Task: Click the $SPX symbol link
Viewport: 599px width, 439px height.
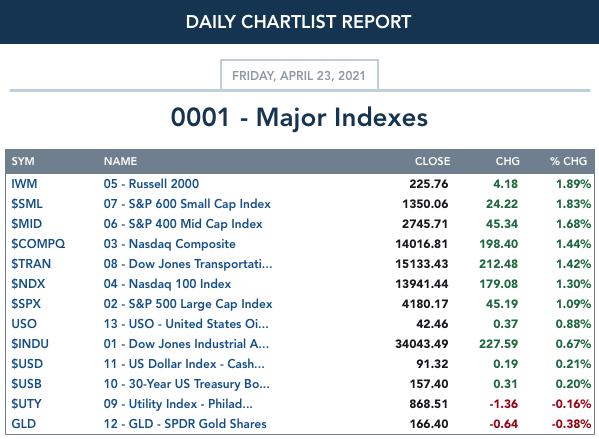Action: pos(26,304)
